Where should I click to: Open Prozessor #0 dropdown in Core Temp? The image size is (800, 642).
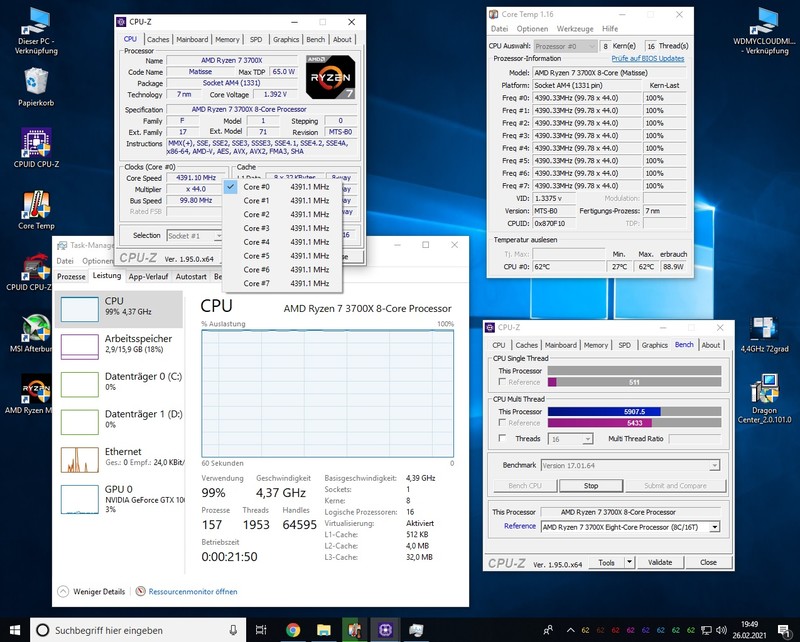click(x=565, y=46)
